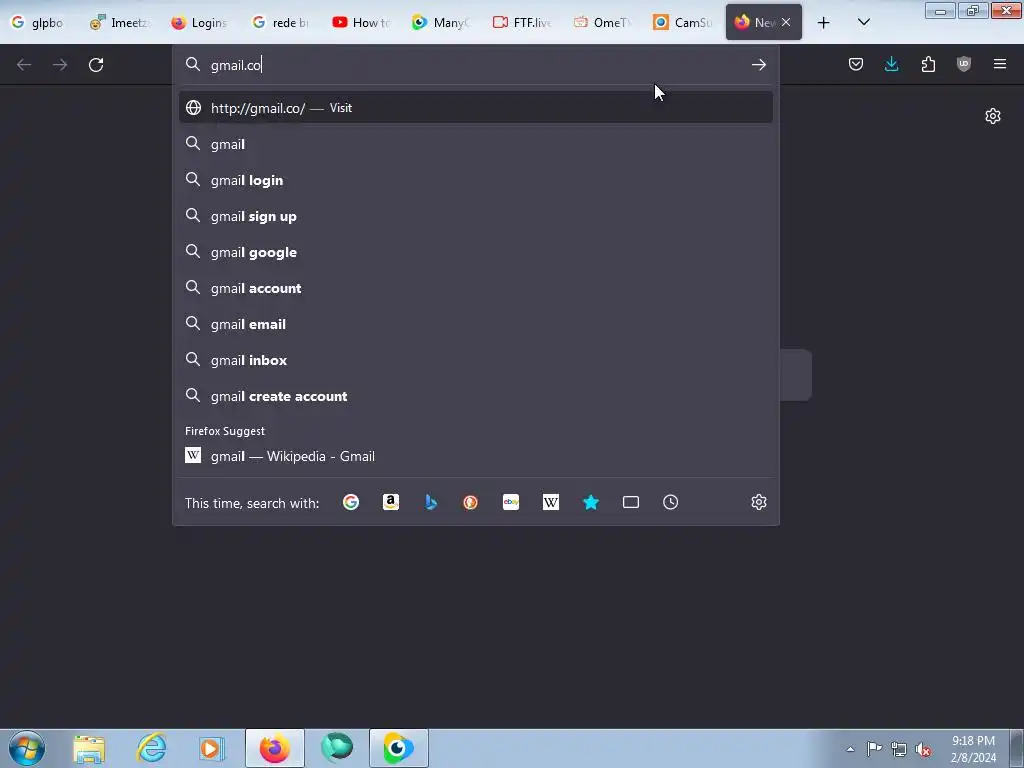This screenshot has height=768, width=1024.
Task: Click the muted volume tray icon
Action: pos(923,749)
